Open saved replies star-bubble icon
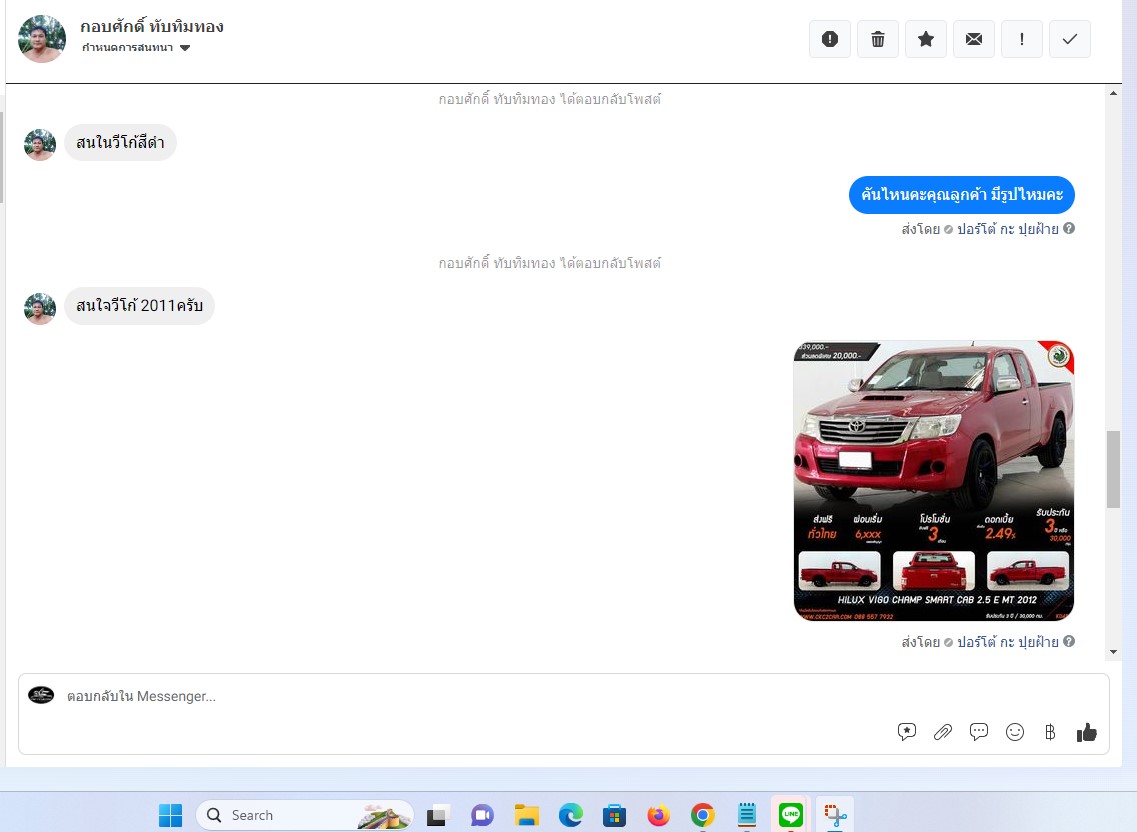The height and width of the screenshot is (832, 1137). [x=906, y=732]
